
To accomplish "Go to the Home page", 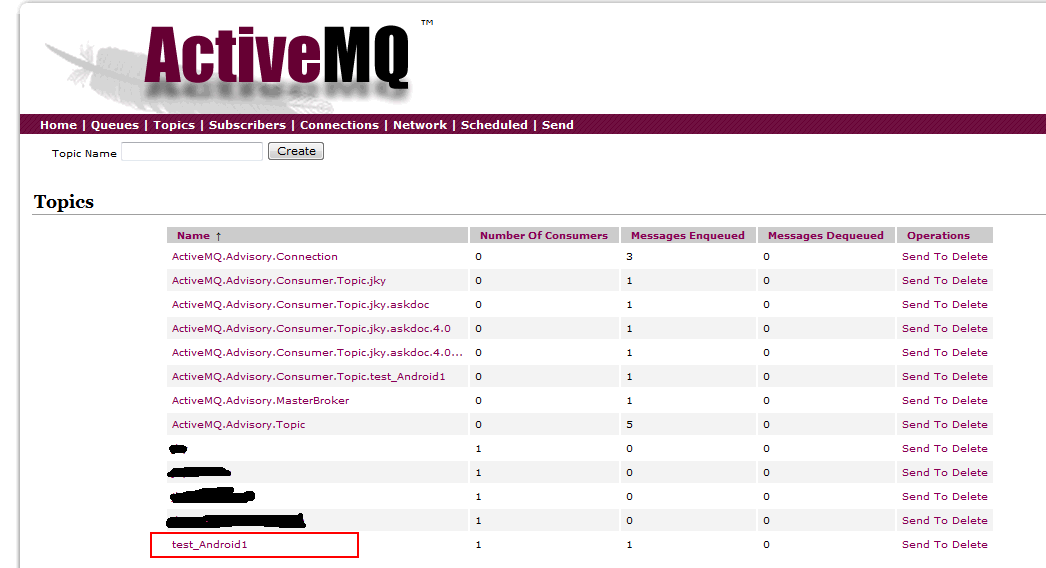I will [58, 125].
